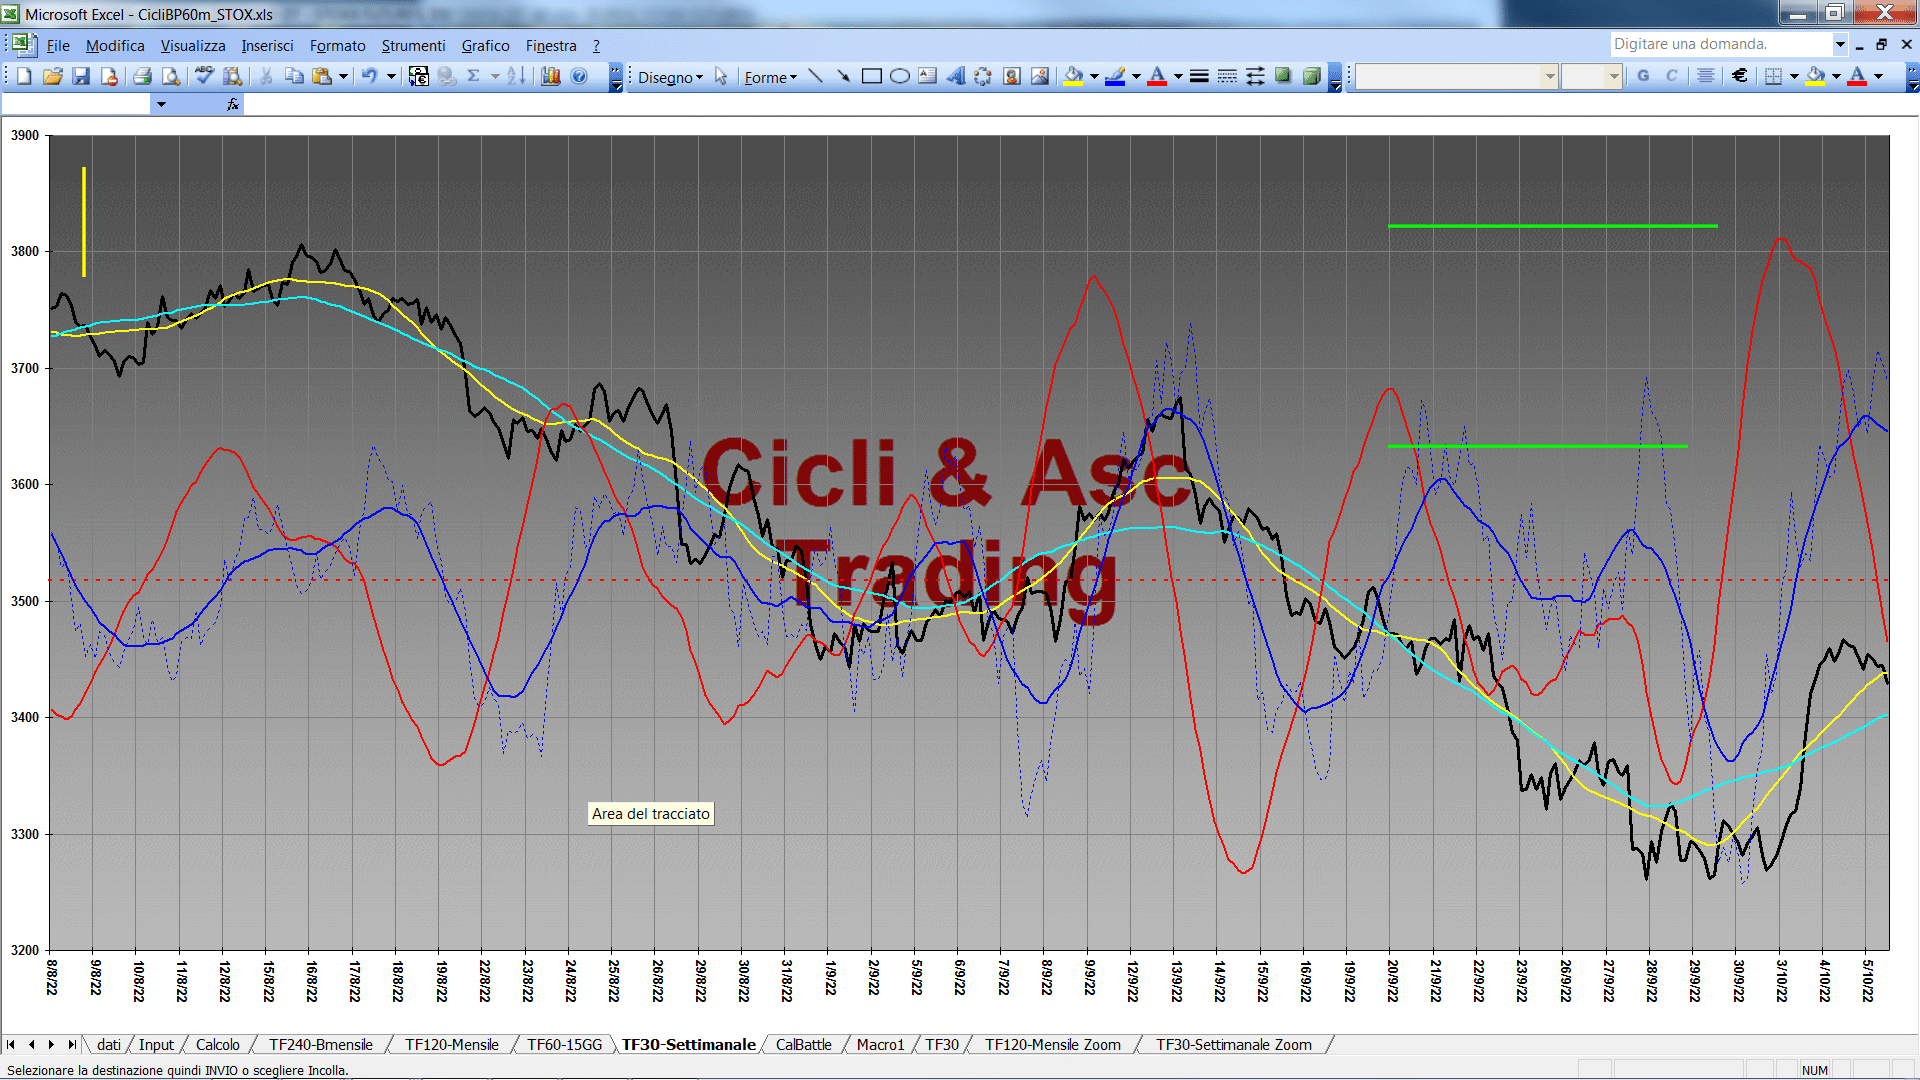
Task: Open the Disegno drawing menu
Action: [x=670, y=77]
